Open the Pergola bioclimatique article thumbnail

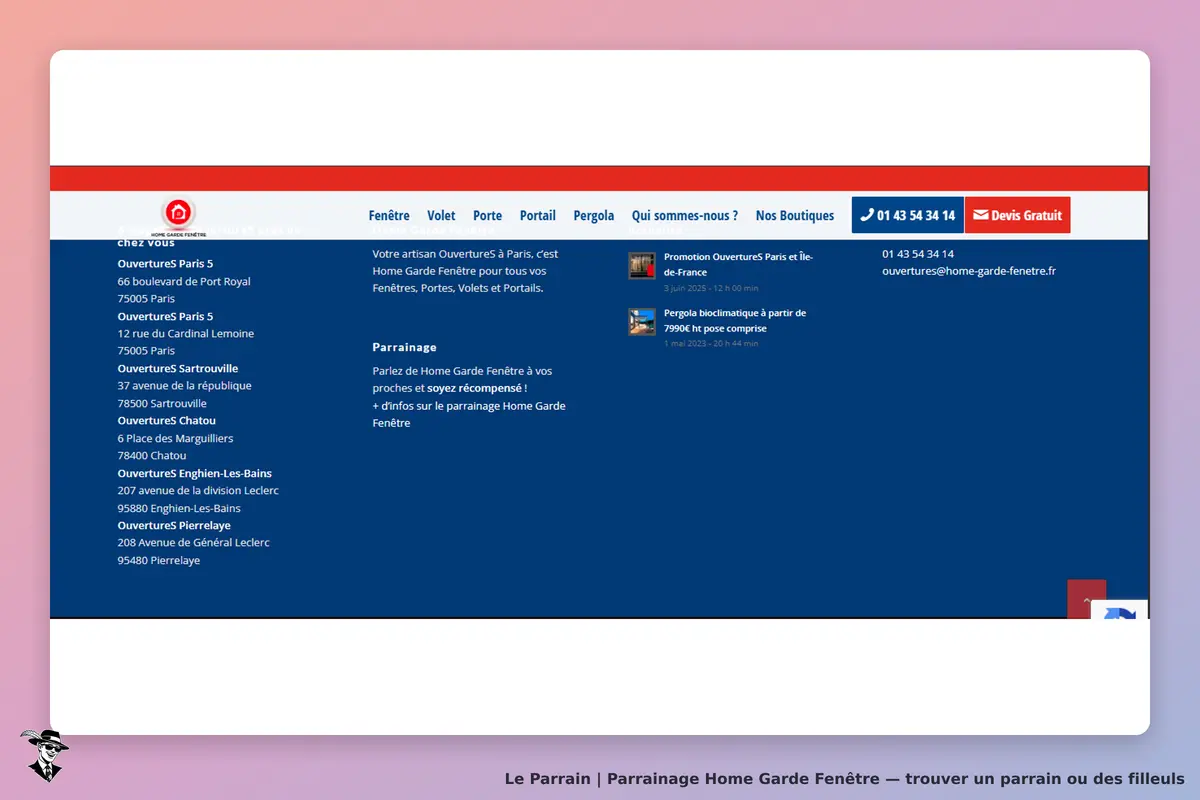(642, 322)
